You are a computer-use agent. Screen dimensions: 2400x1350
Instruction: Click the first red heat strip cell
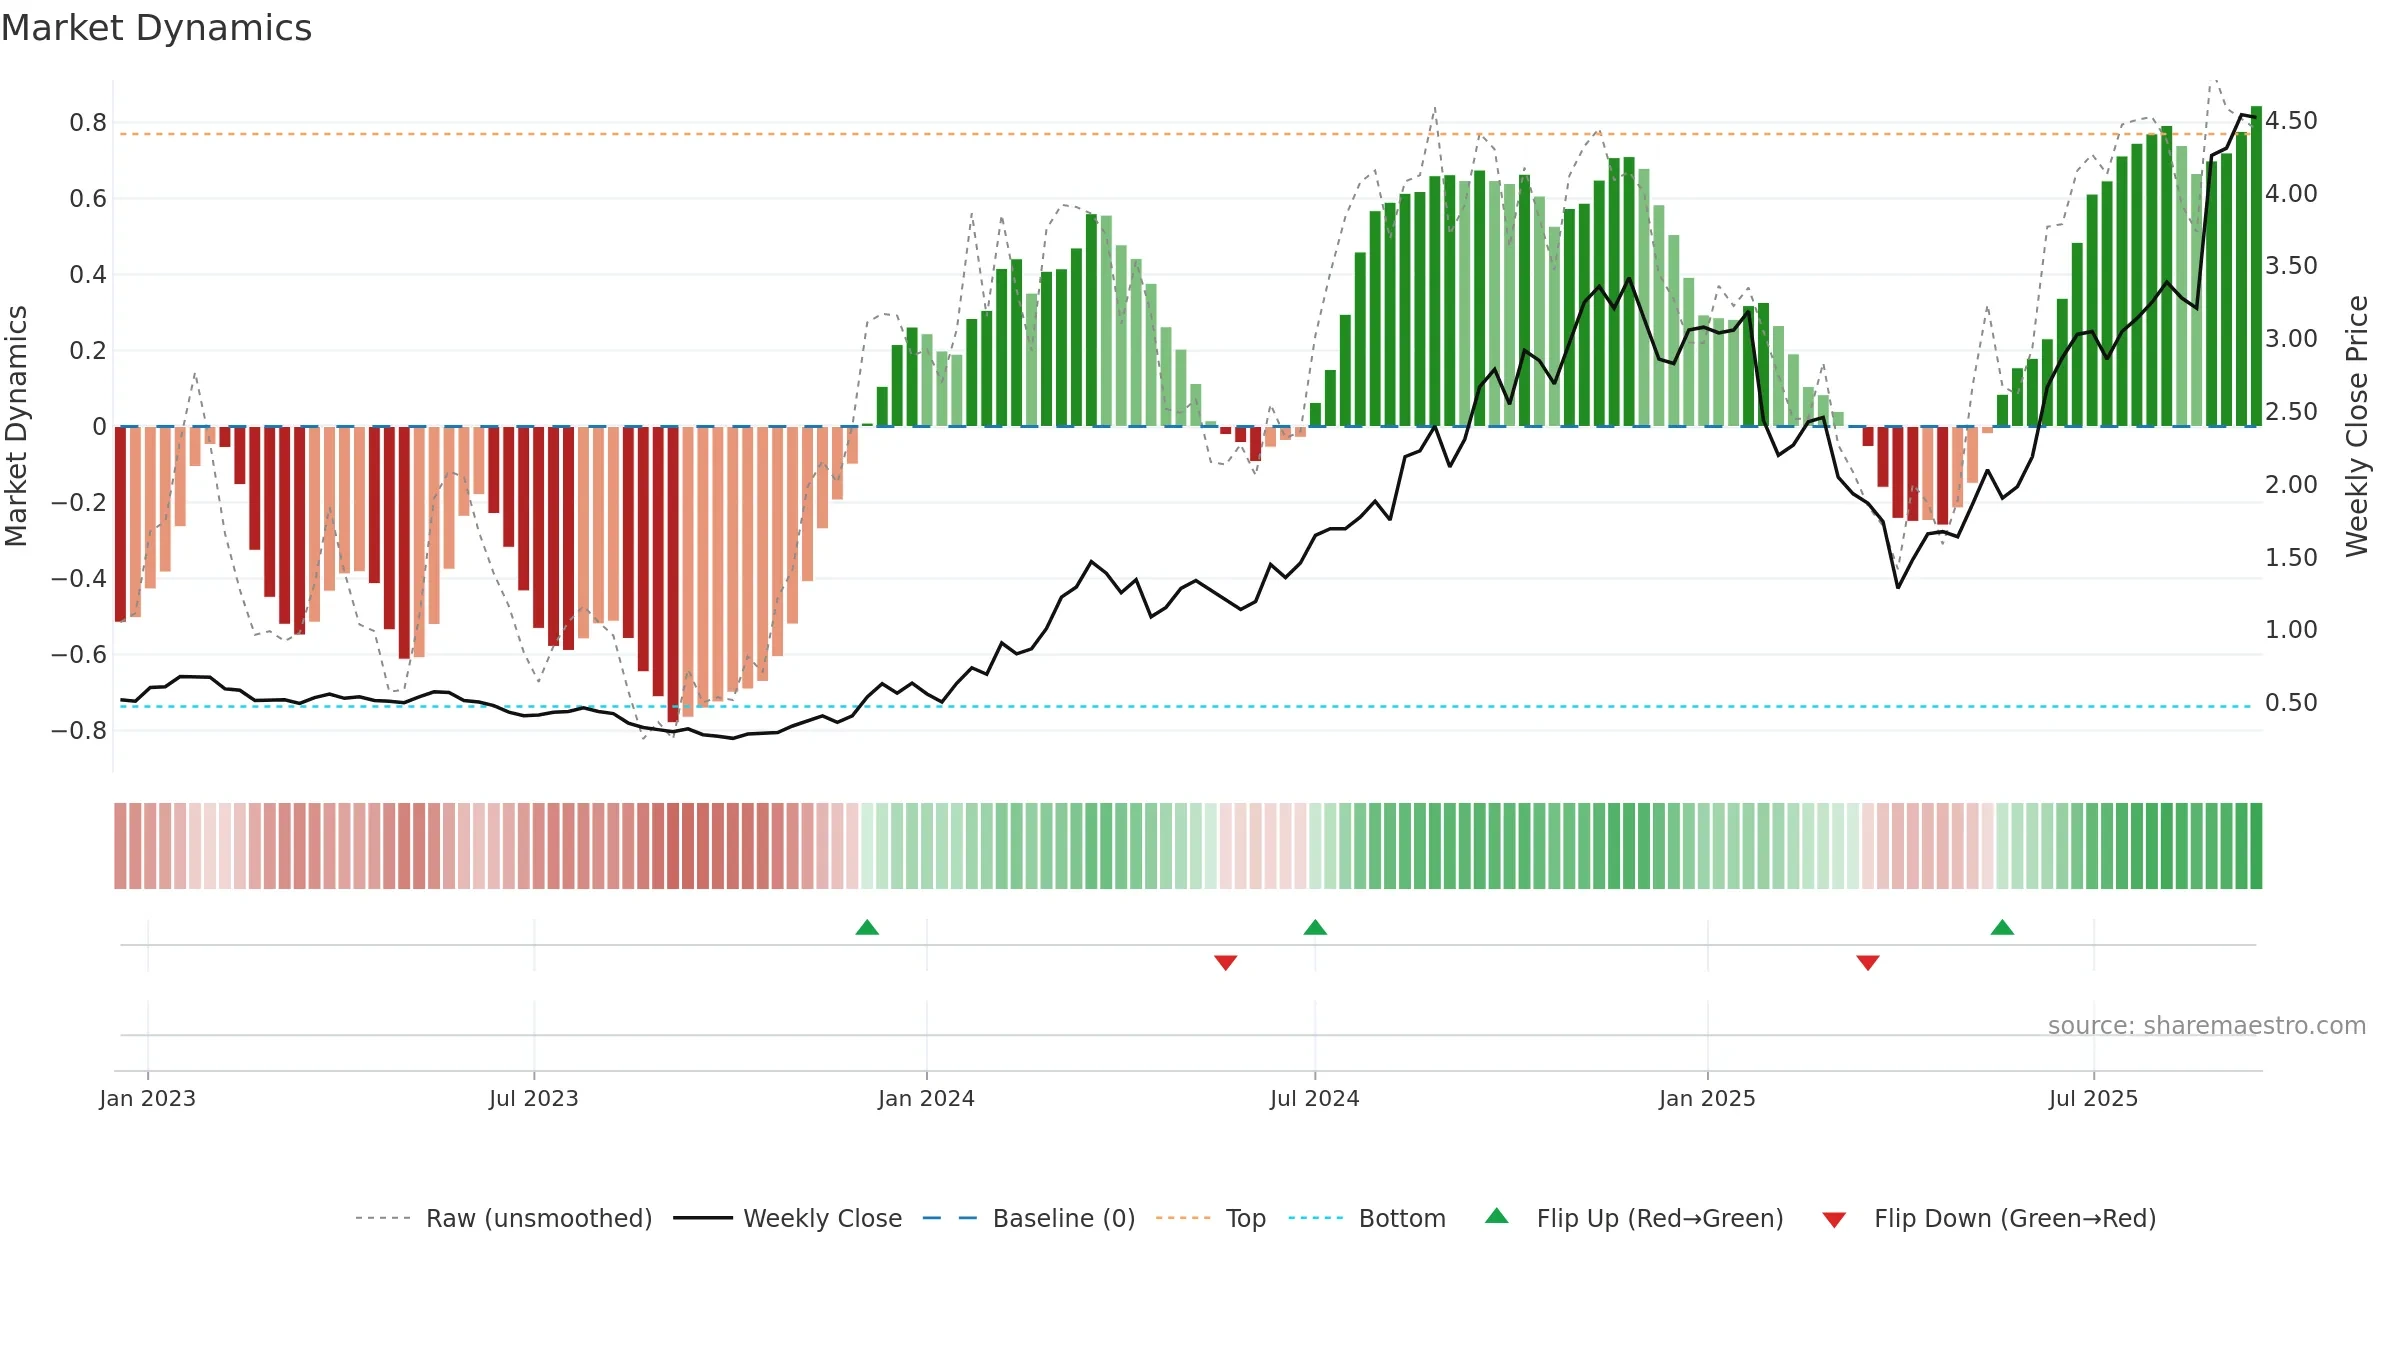click(120, 846)
